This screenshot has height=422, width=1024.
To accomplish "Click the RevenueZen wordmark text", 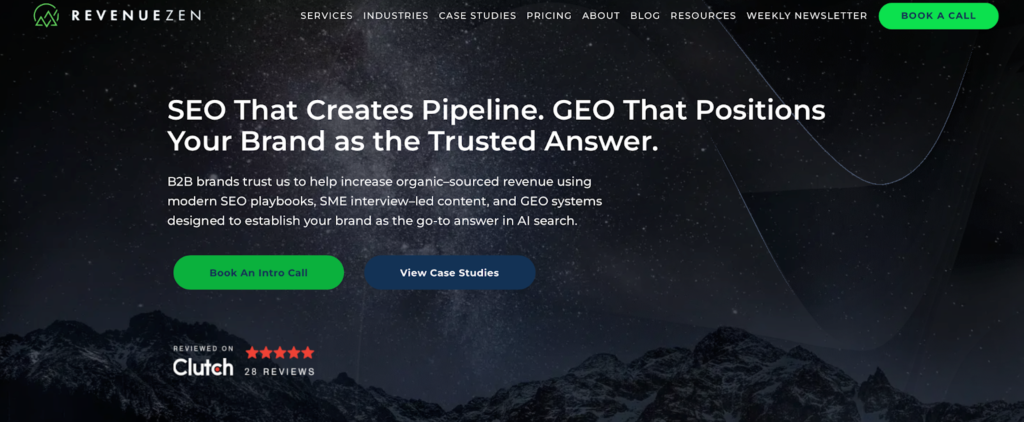I will (x=136, y=15).
